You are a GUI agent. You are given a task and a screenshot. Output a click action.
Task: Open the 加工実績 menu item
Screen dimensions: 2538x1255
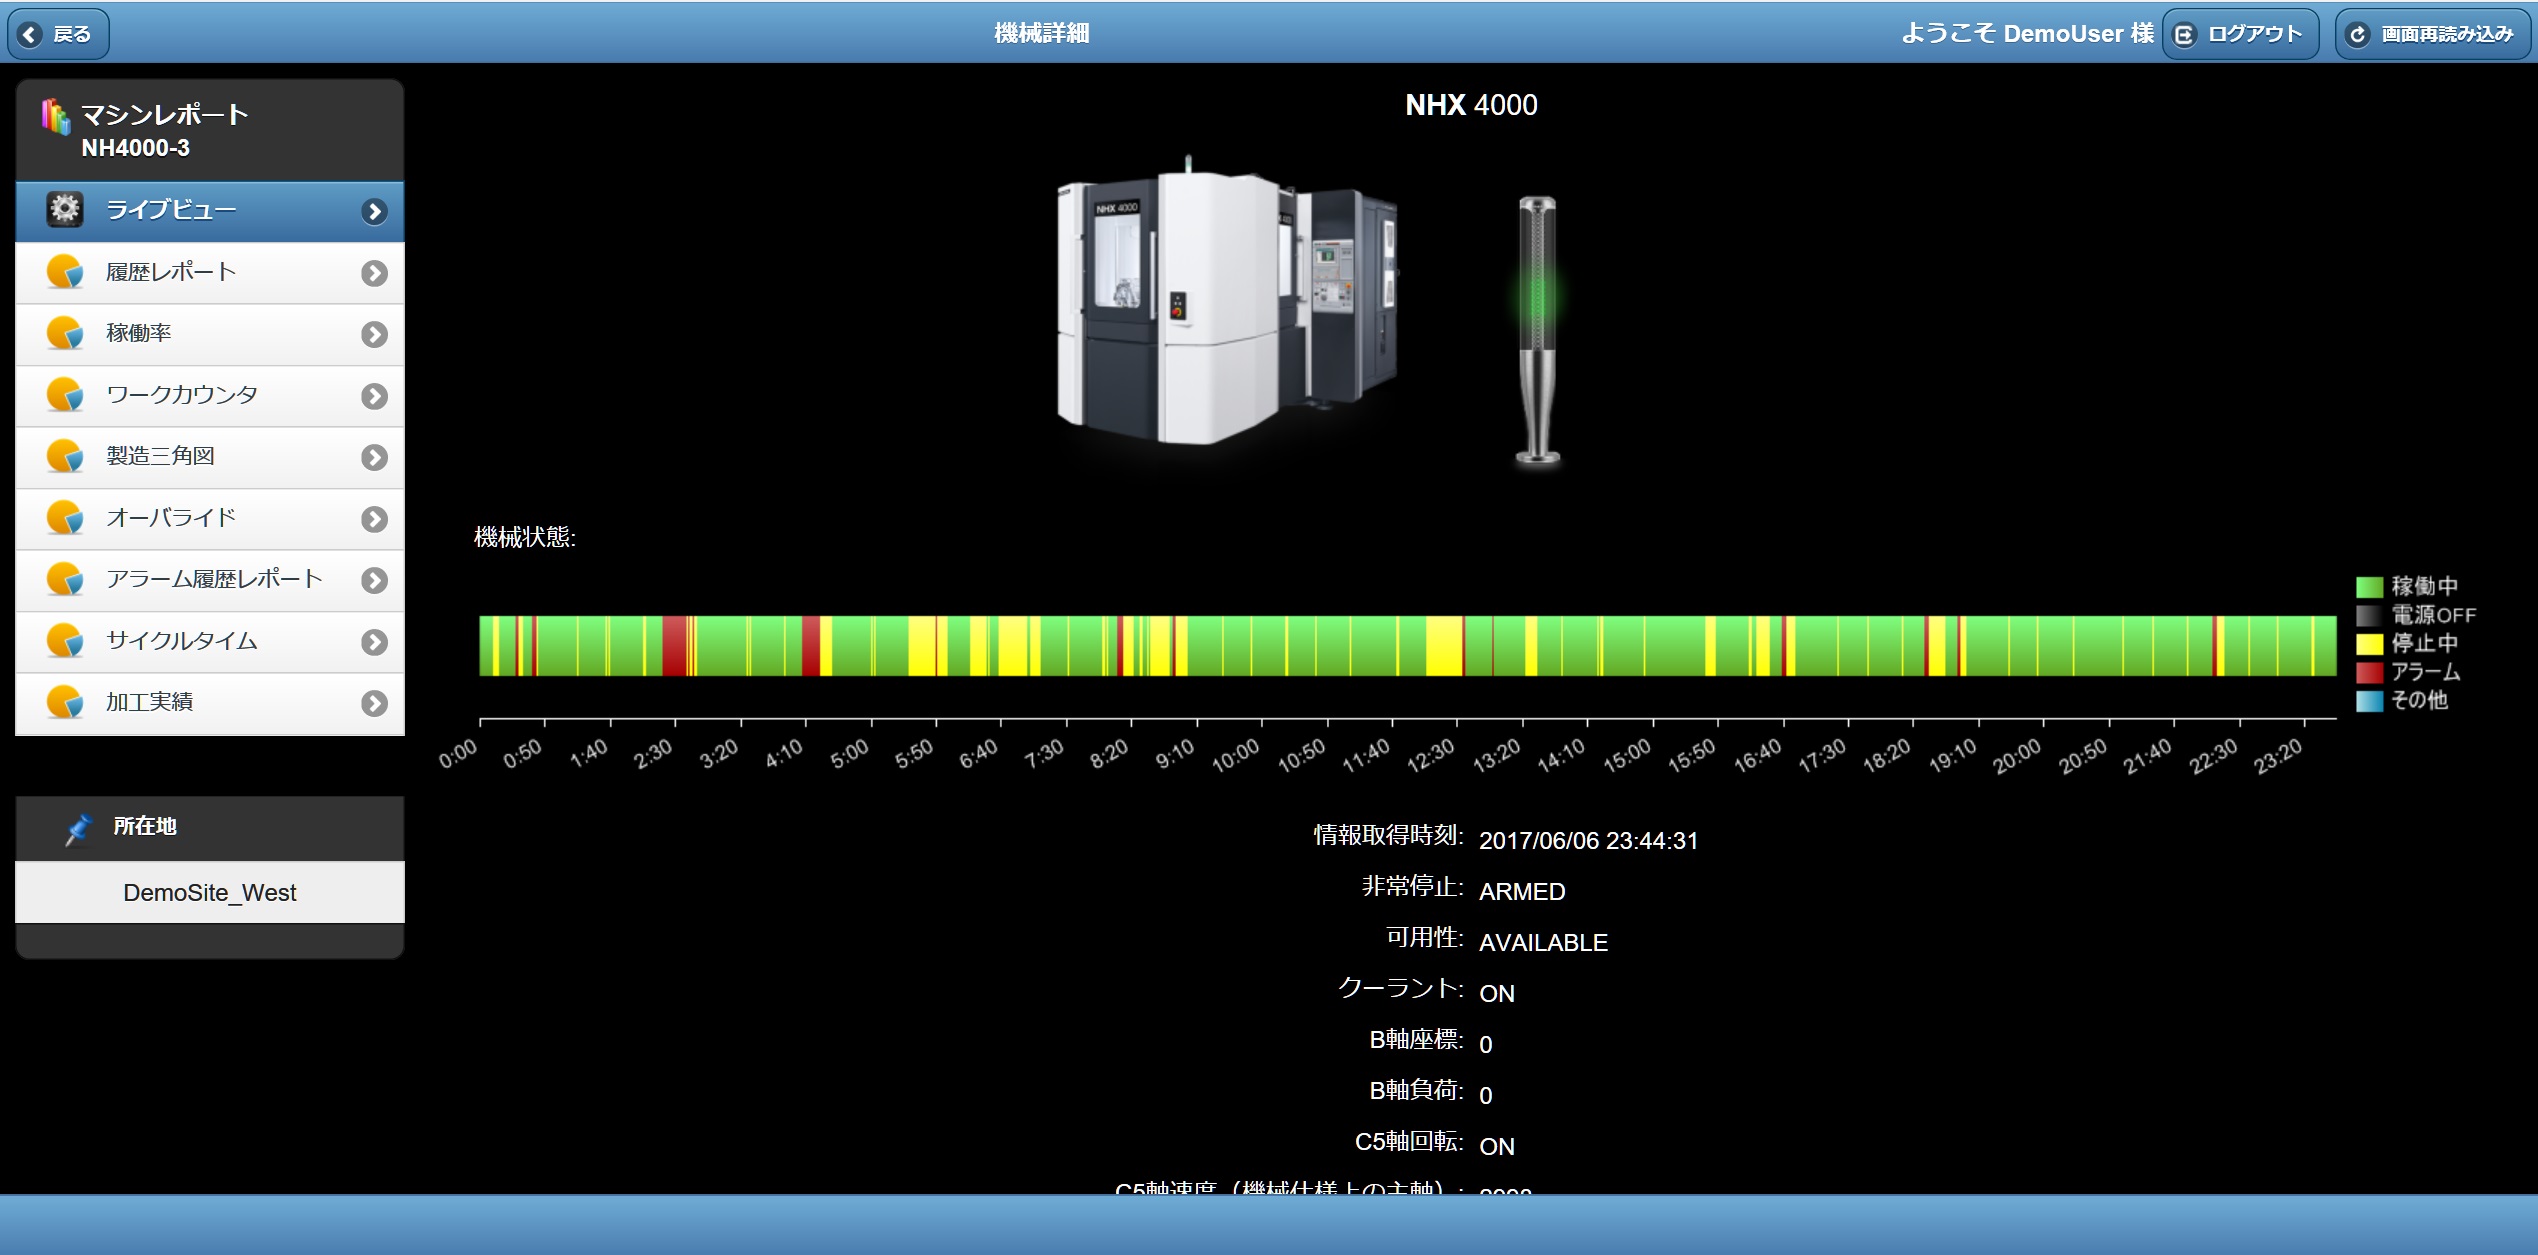210,703
